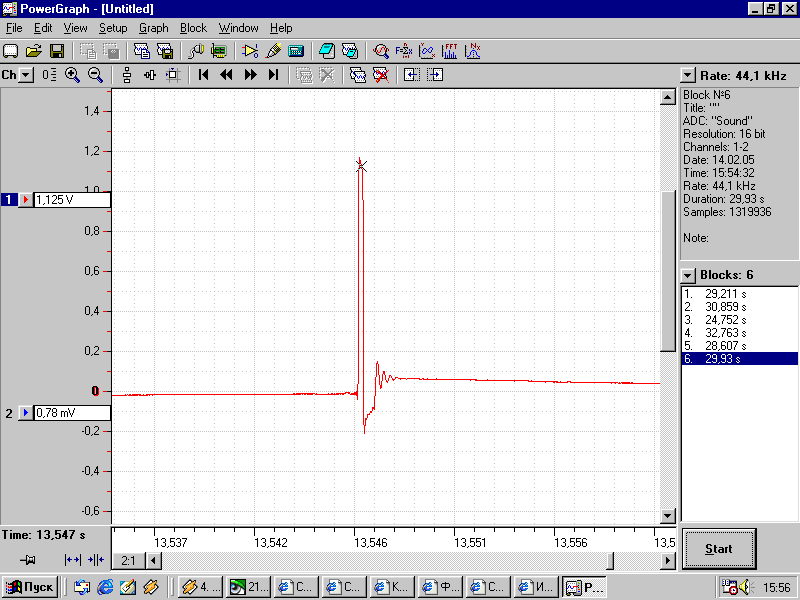Image resolution: width=800 pixels, height=600 pixels.
Task: Click the rewind double-arrow button
Action: click(226, 75)
